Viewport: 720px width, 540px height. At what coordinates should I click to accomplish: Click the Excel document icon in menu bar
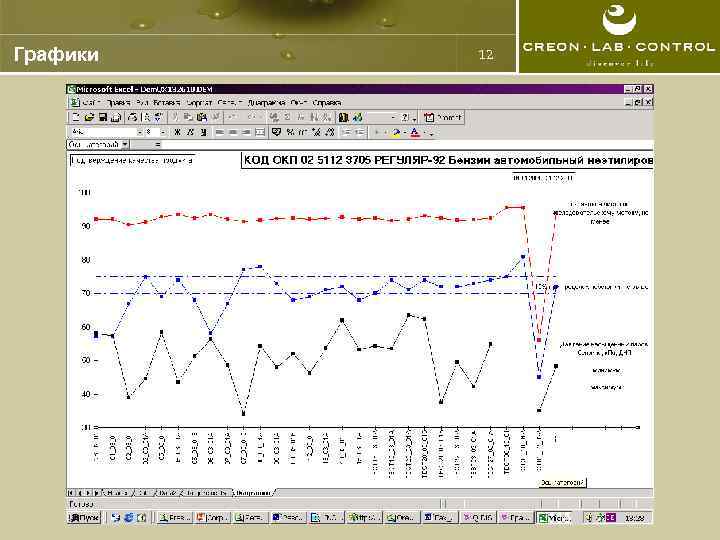[74, 102]
